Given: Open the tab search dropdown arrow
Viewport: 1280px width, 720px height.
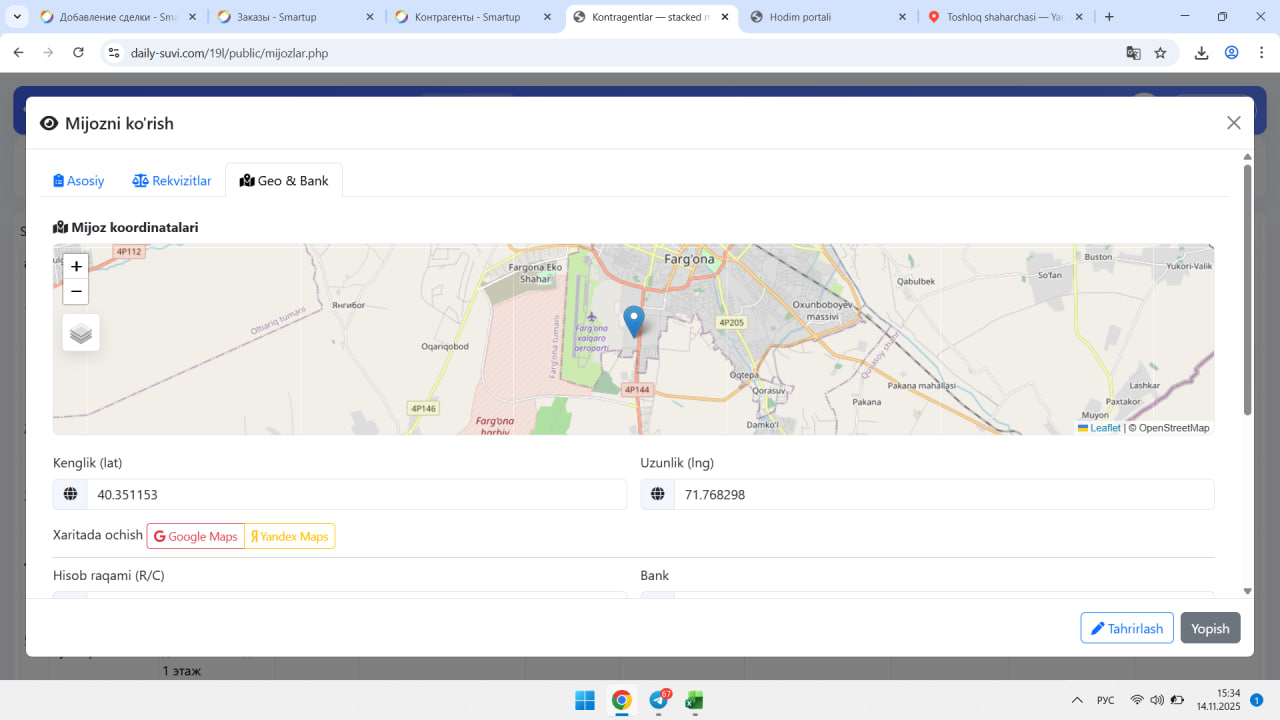Looking at the screenshot, I should (17, 17).
